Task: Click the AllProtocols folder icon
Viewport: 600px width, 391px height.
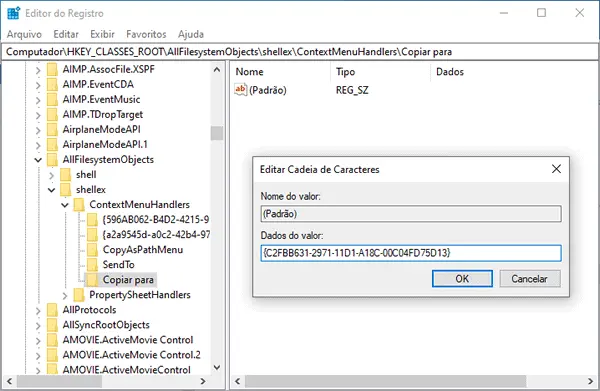Action: [52, 310]
